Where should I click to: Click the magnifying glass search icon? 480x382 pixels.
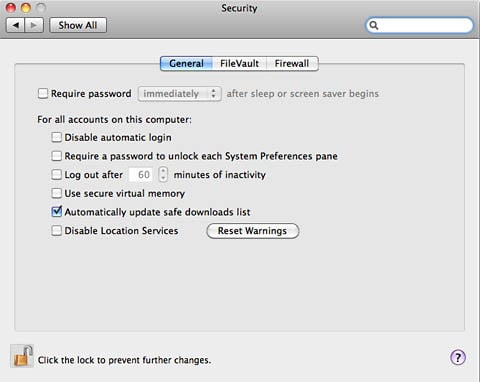point(374,25)
